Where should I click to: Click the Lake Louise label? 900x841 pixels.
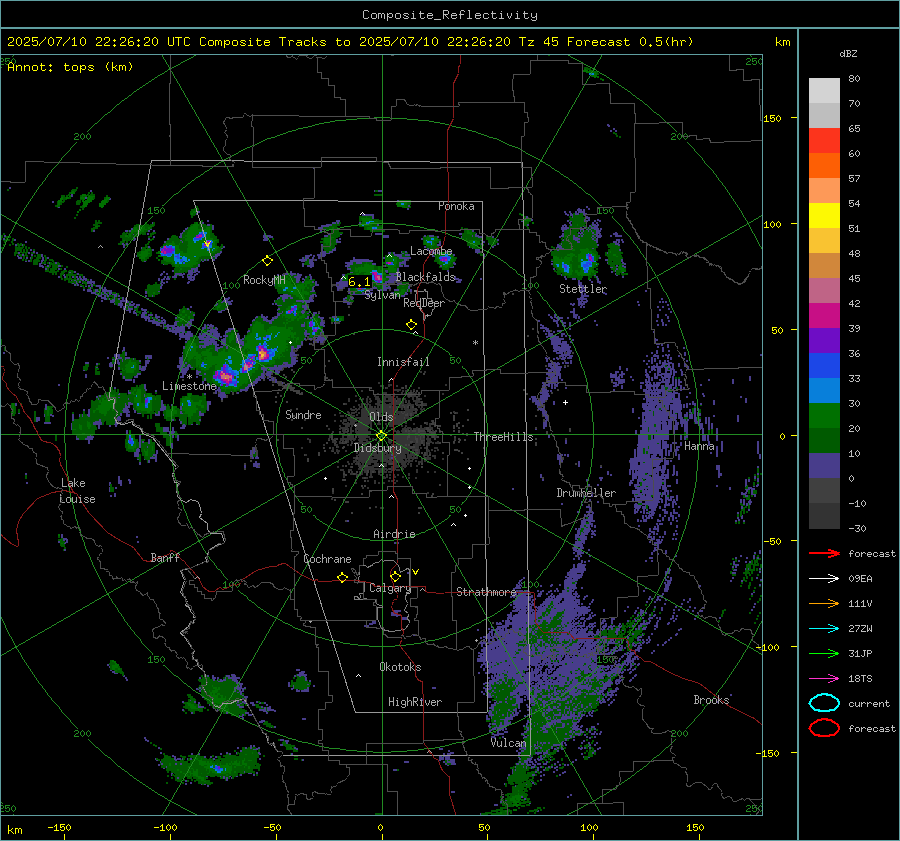pos(77,491)
